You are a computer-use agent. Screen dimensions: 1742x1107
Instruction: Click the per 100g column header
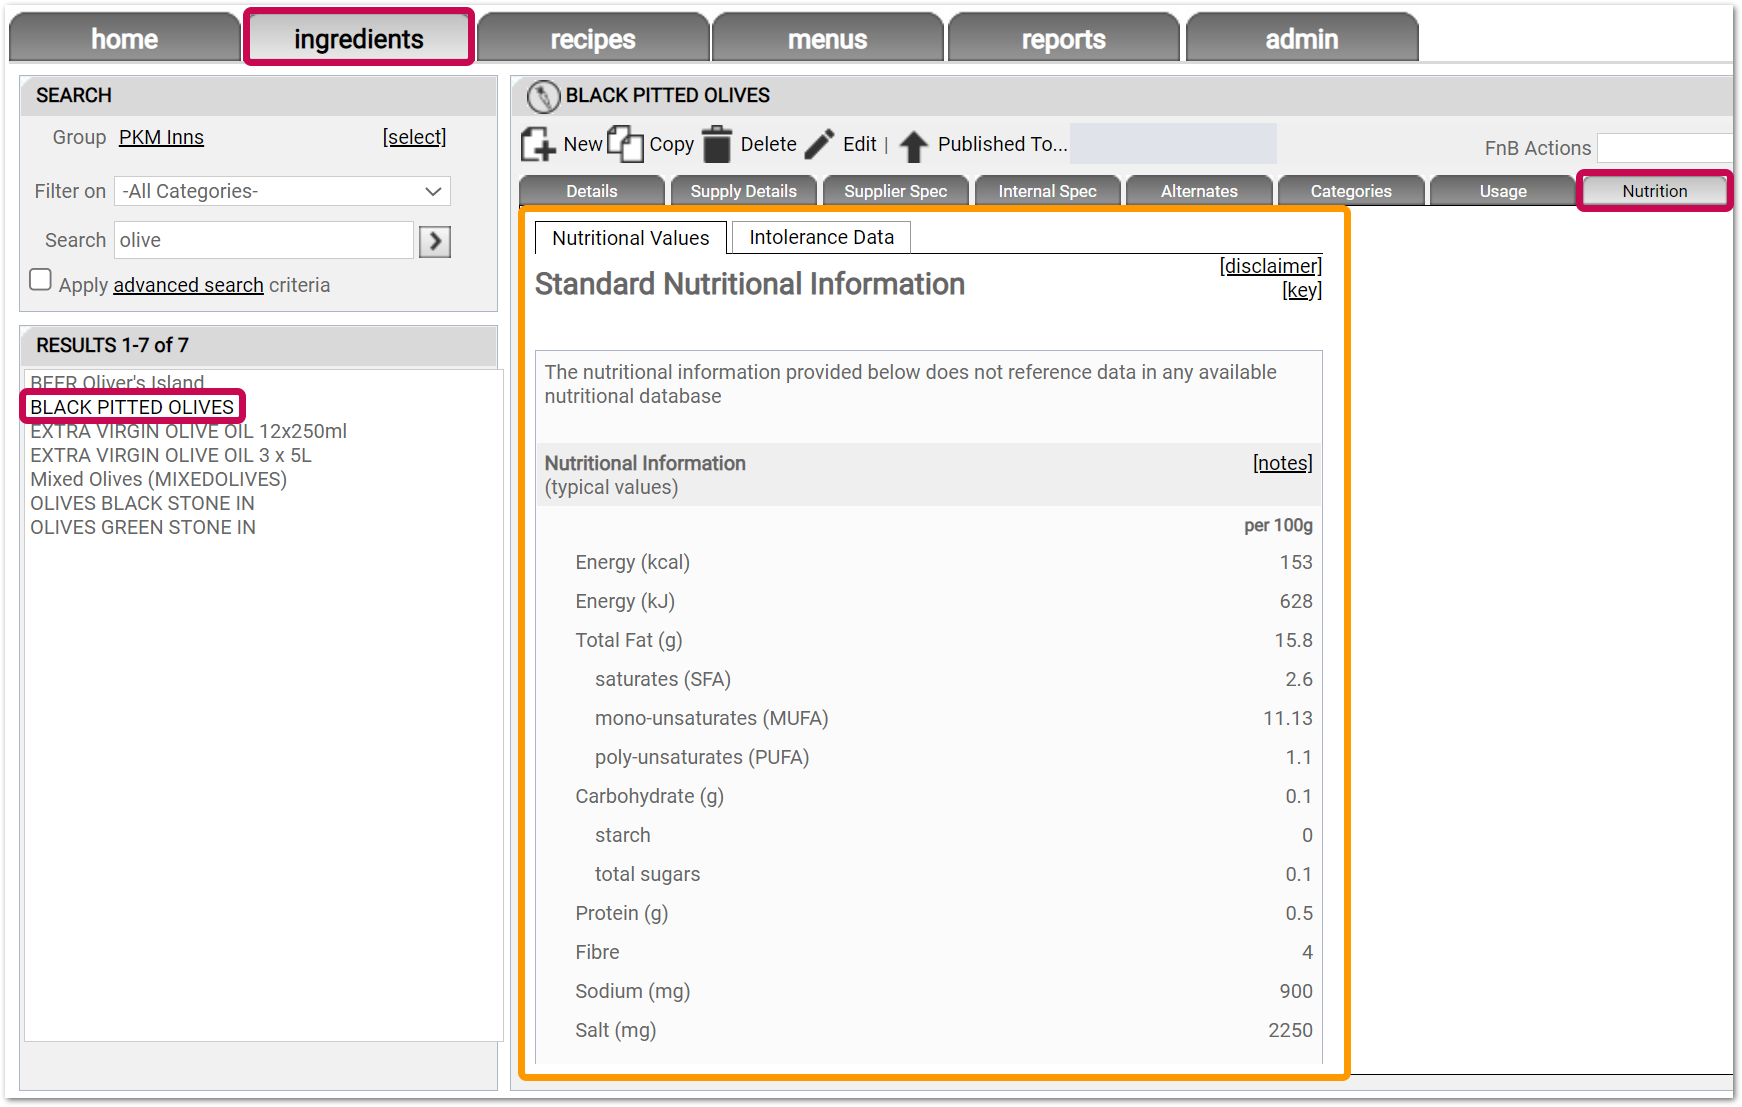click(1279, 525)
